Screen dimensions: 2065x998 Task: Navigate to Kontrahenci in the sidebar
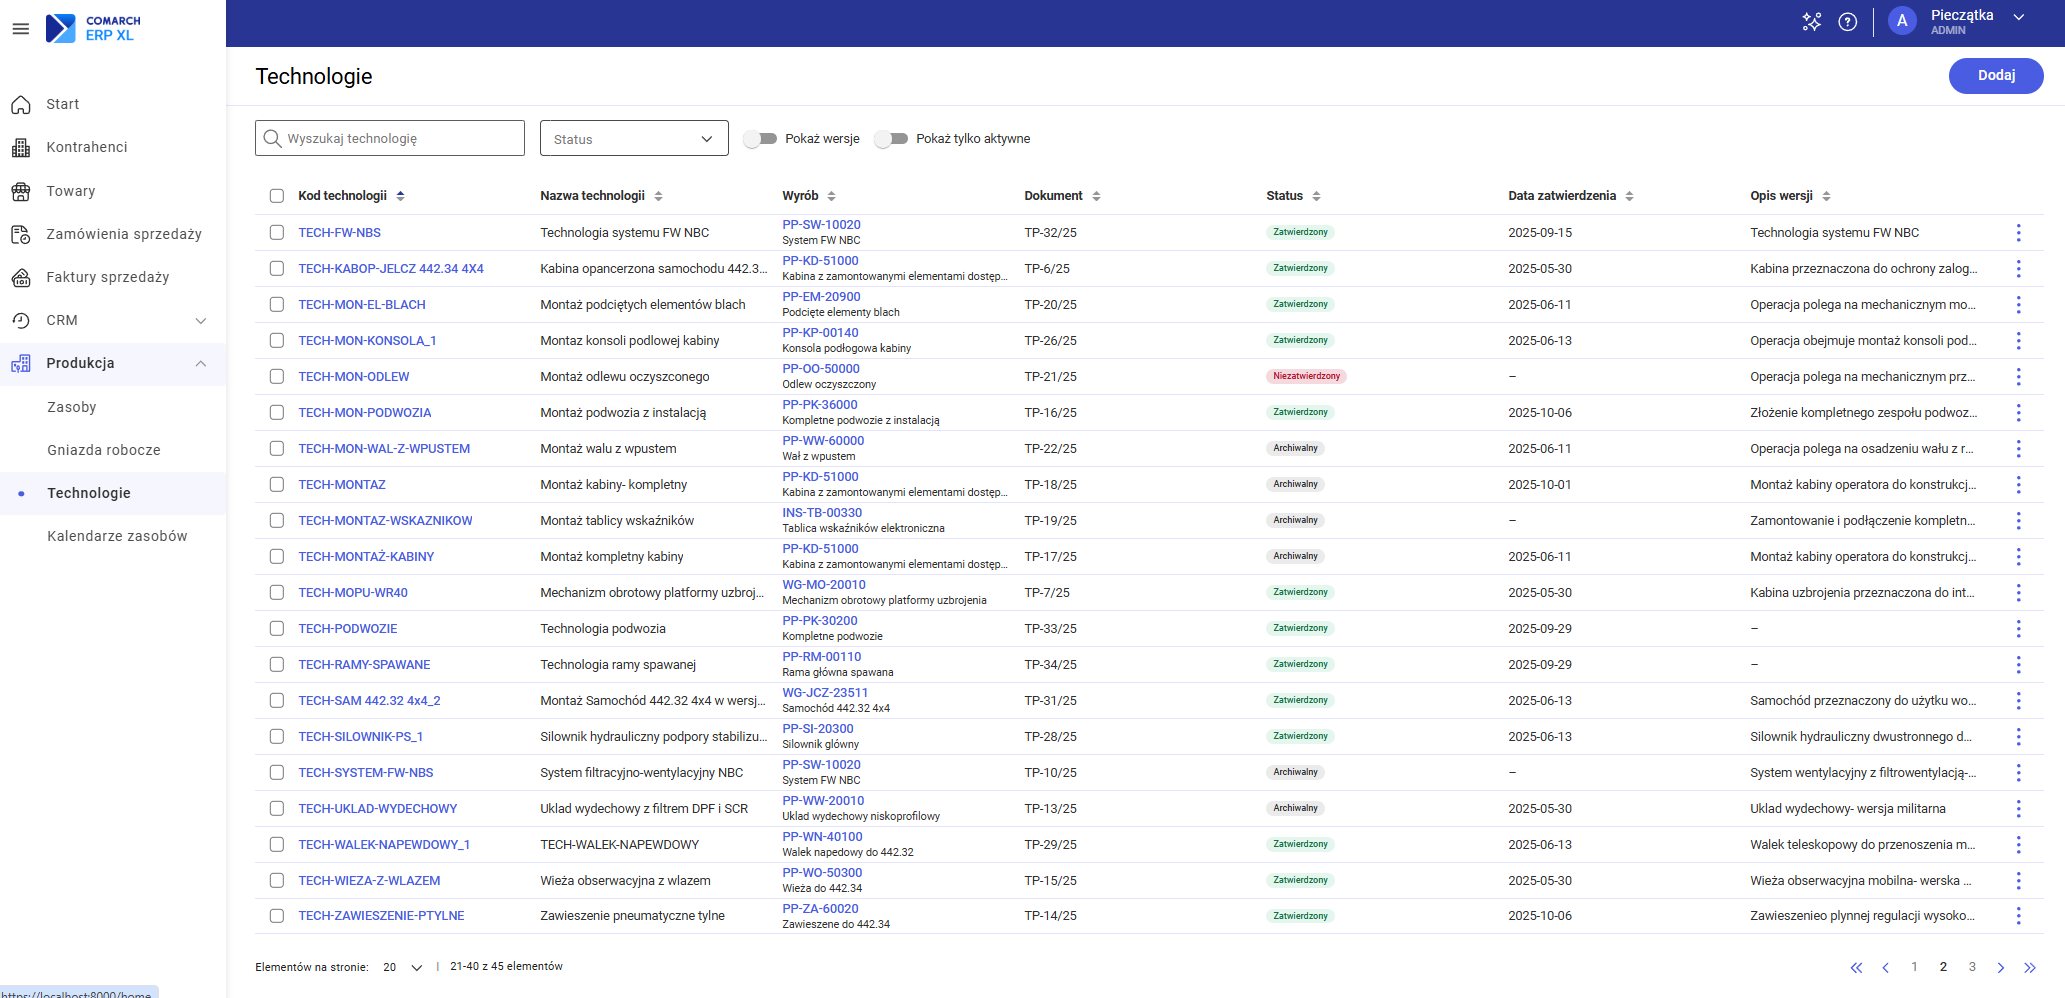click(87, 147)
